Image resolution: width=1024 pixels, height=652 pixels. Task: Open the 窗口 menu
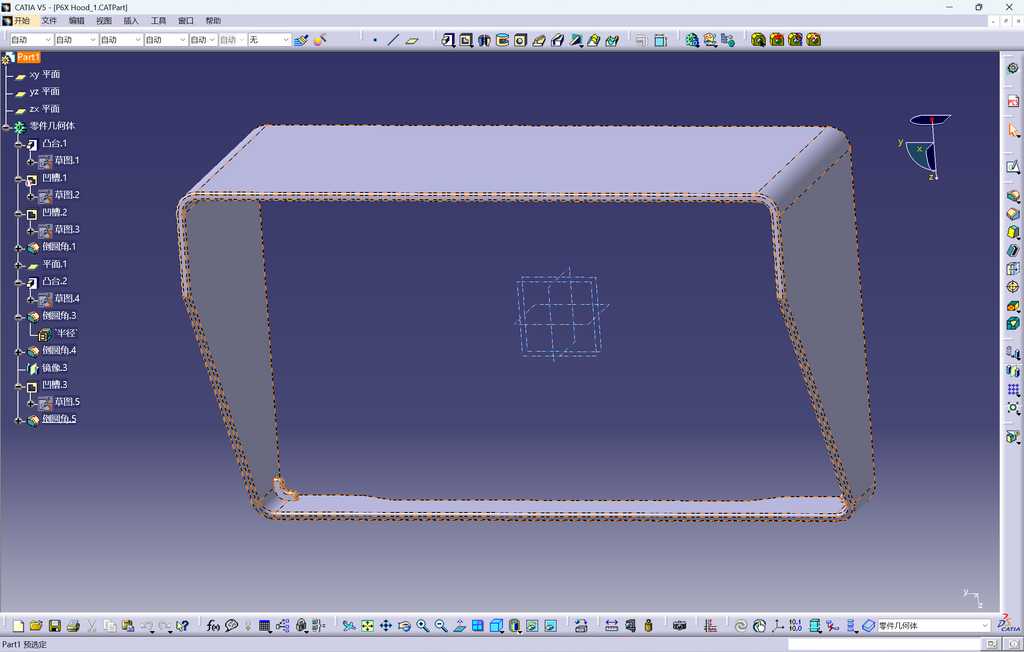click(186, 21)
